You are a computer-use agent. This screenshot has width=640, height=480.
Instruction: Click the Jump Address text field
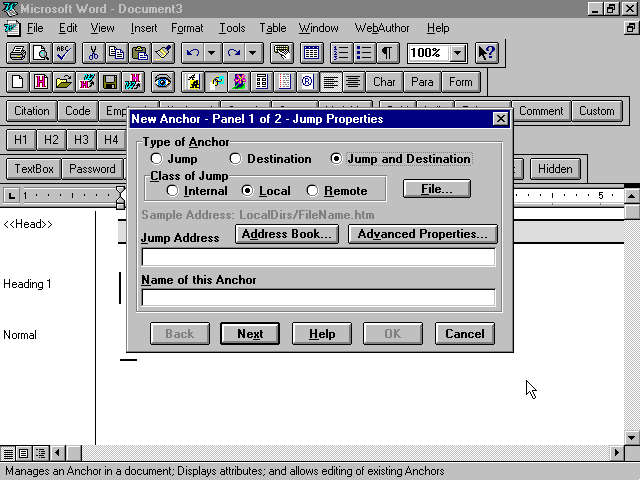point(318,257)
